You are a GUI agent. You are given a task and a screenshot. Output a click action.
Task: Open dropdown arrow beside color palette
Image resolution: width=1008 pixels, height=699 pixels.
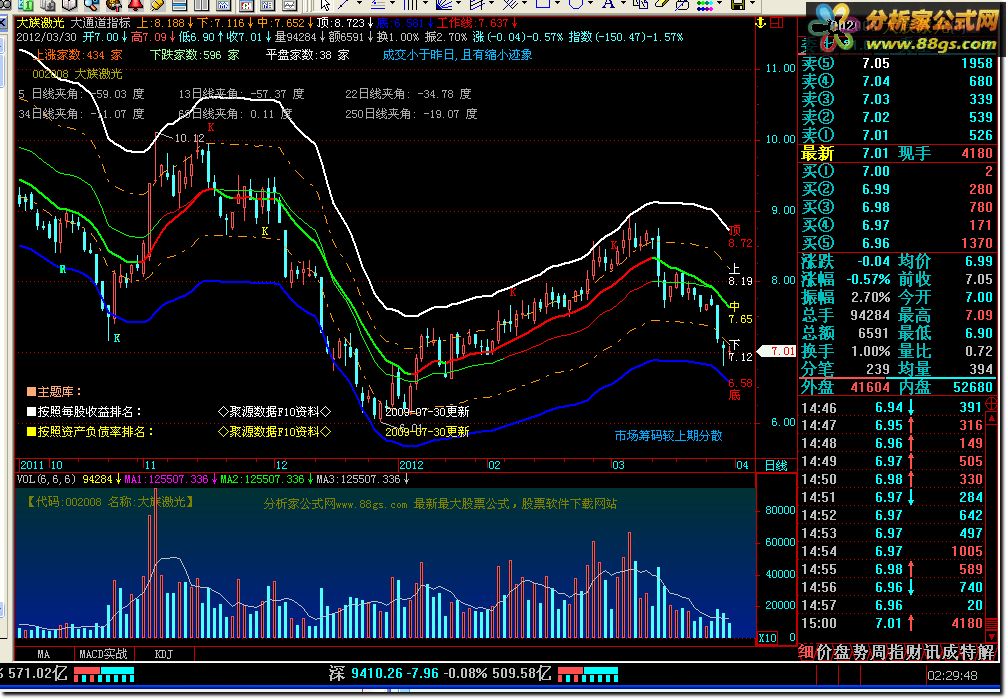[x=719, y=3]
